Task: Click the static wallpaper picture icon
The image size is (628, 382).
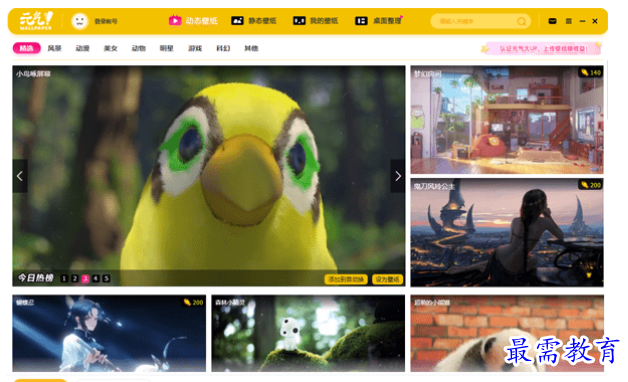Action: (237, 20)
